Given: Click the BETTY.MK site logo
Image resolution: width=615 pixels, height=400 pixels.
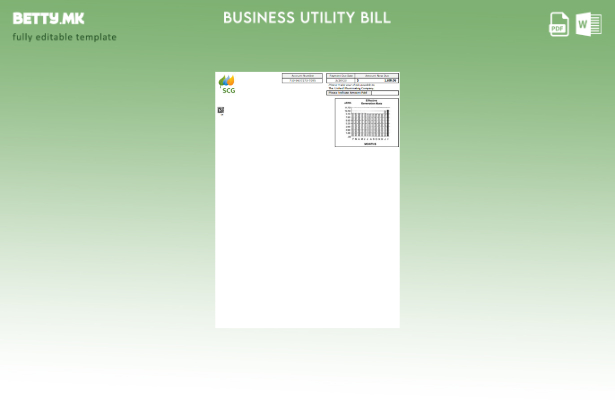Looking at the screenshot, I should (x=48, y=18).
